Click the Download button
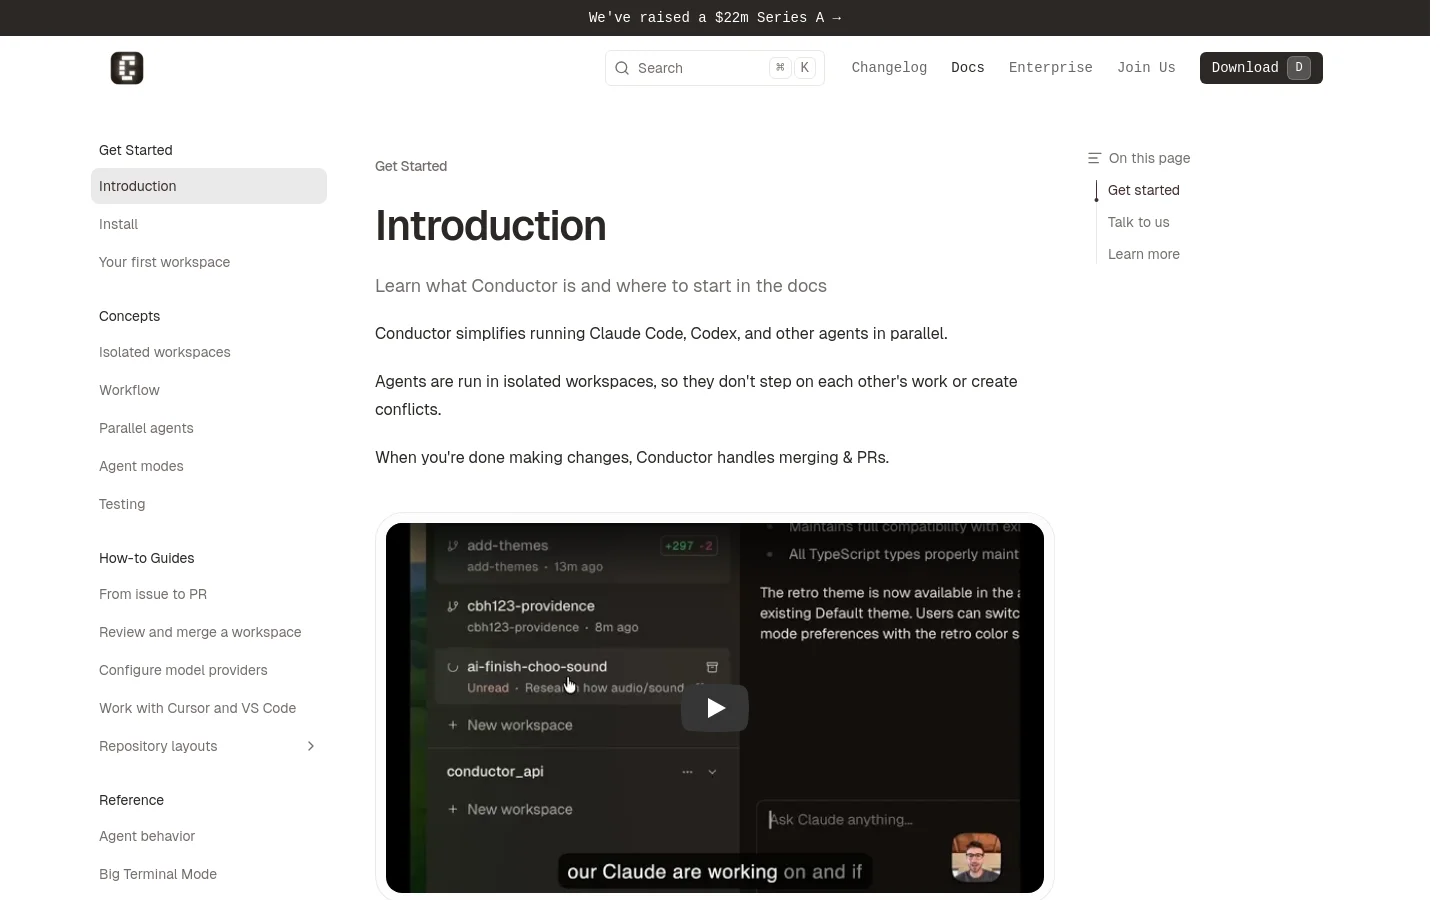This screenshot has width=1440, height=900. [1261, 68]
